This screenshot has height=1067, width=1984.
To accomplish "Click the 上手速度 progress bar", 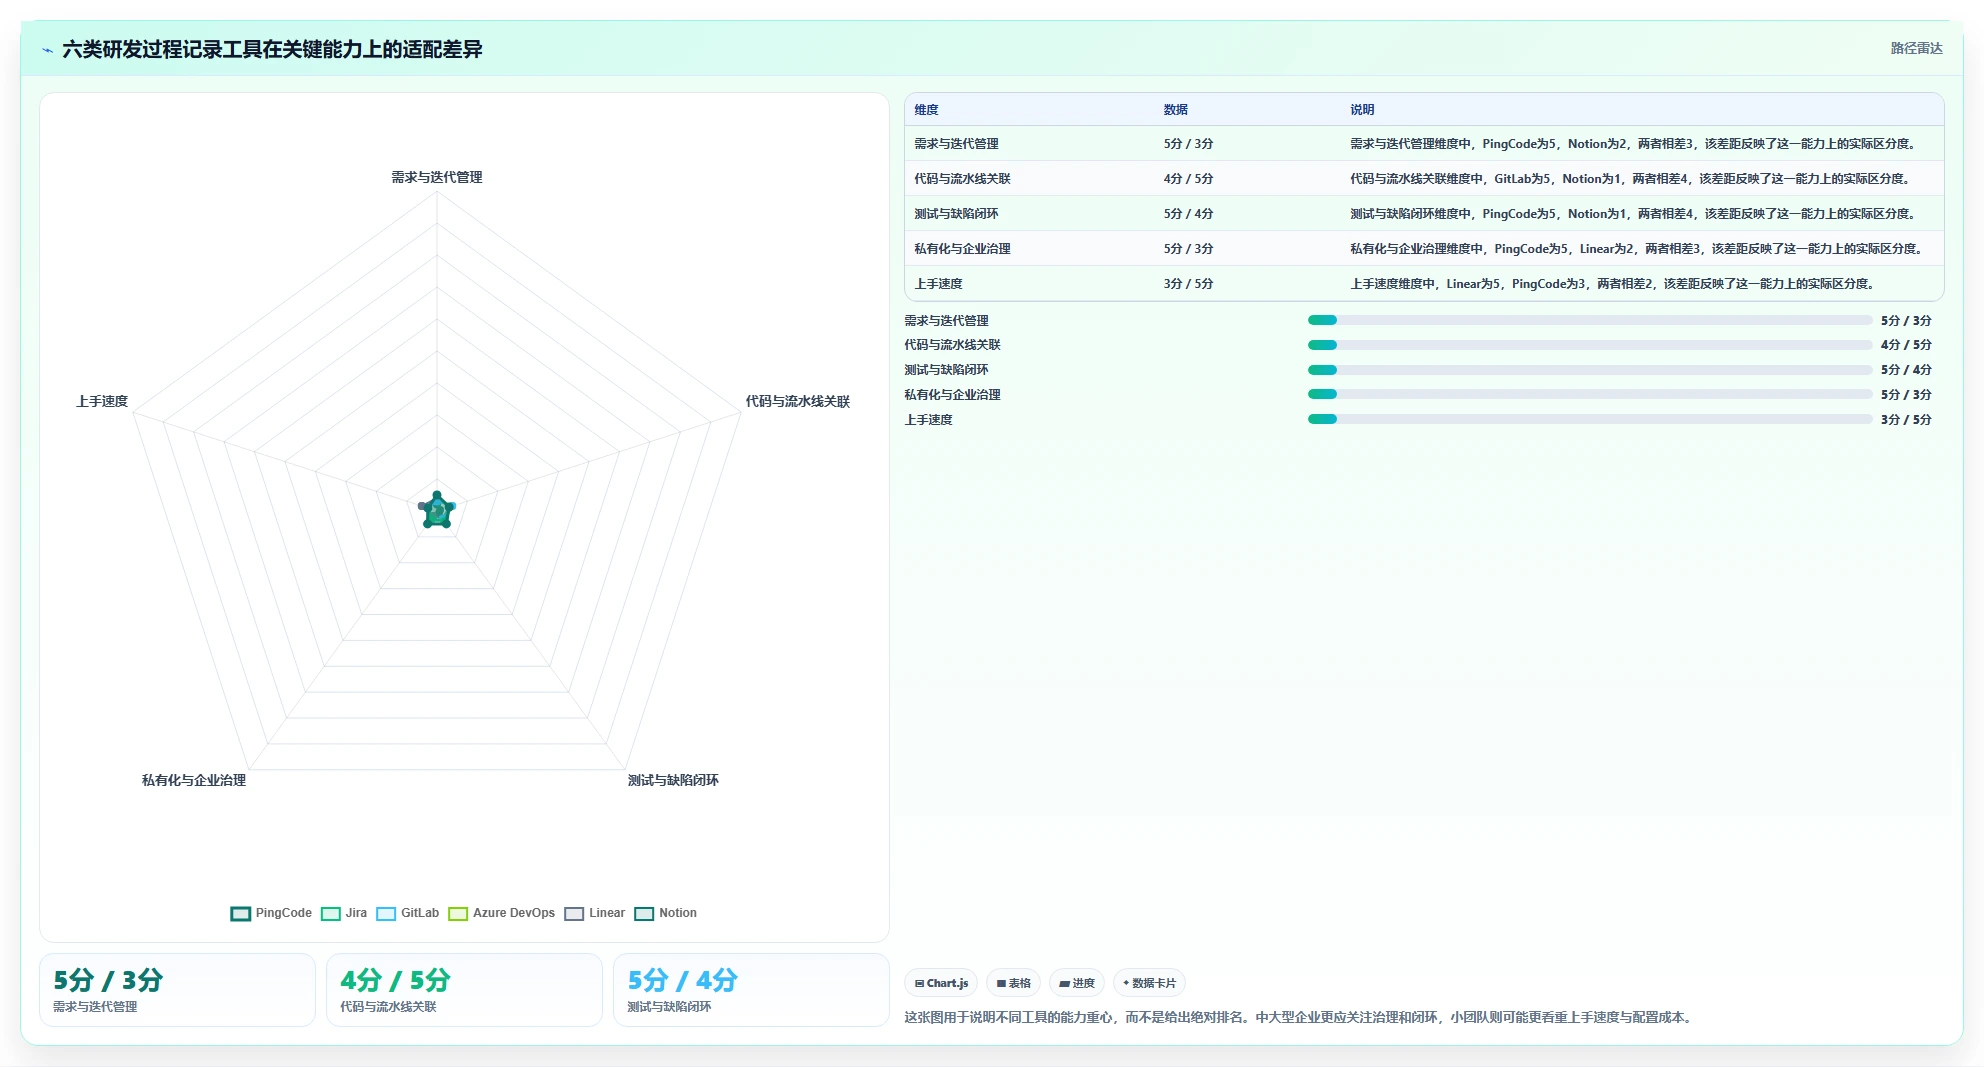I will pyautogui.click(x=1590, y=419).
